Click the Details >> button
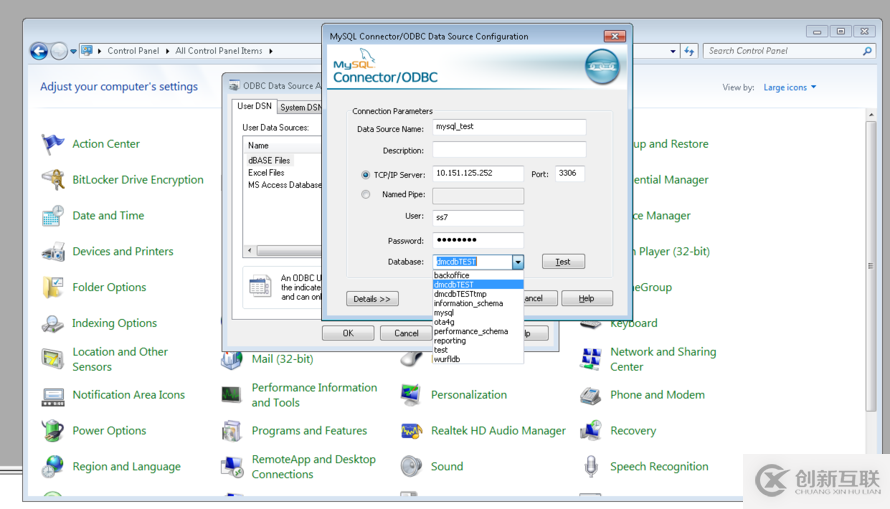 [x=372, y=299]
